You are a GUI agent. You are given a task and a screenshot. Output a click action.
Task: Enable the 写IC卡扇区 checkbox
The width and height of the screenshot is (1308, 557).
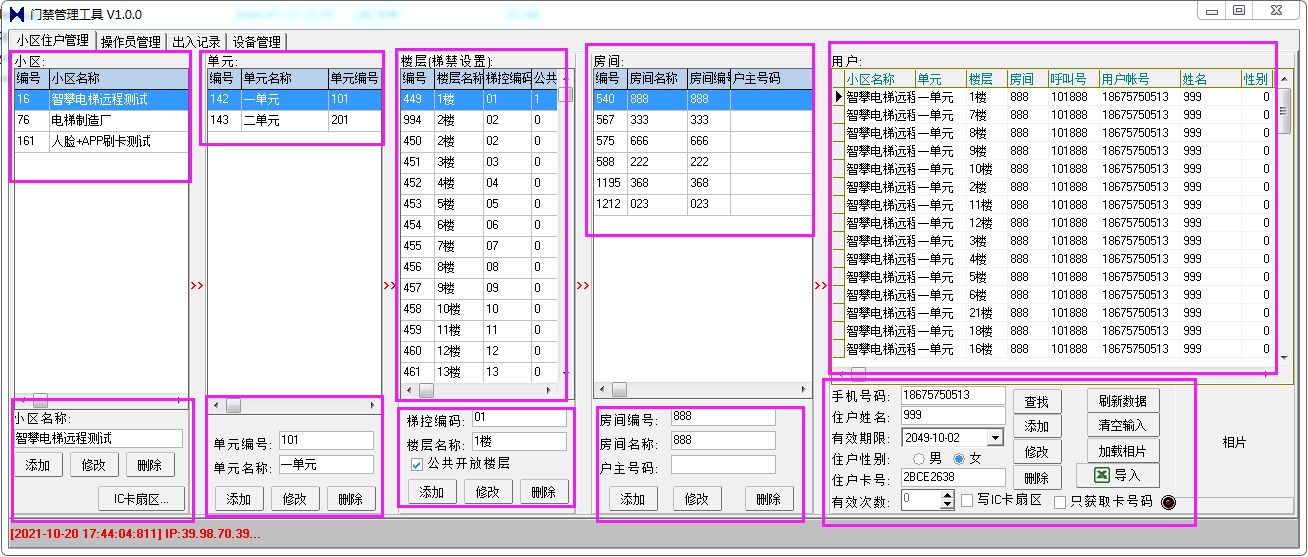click(967, 501)
